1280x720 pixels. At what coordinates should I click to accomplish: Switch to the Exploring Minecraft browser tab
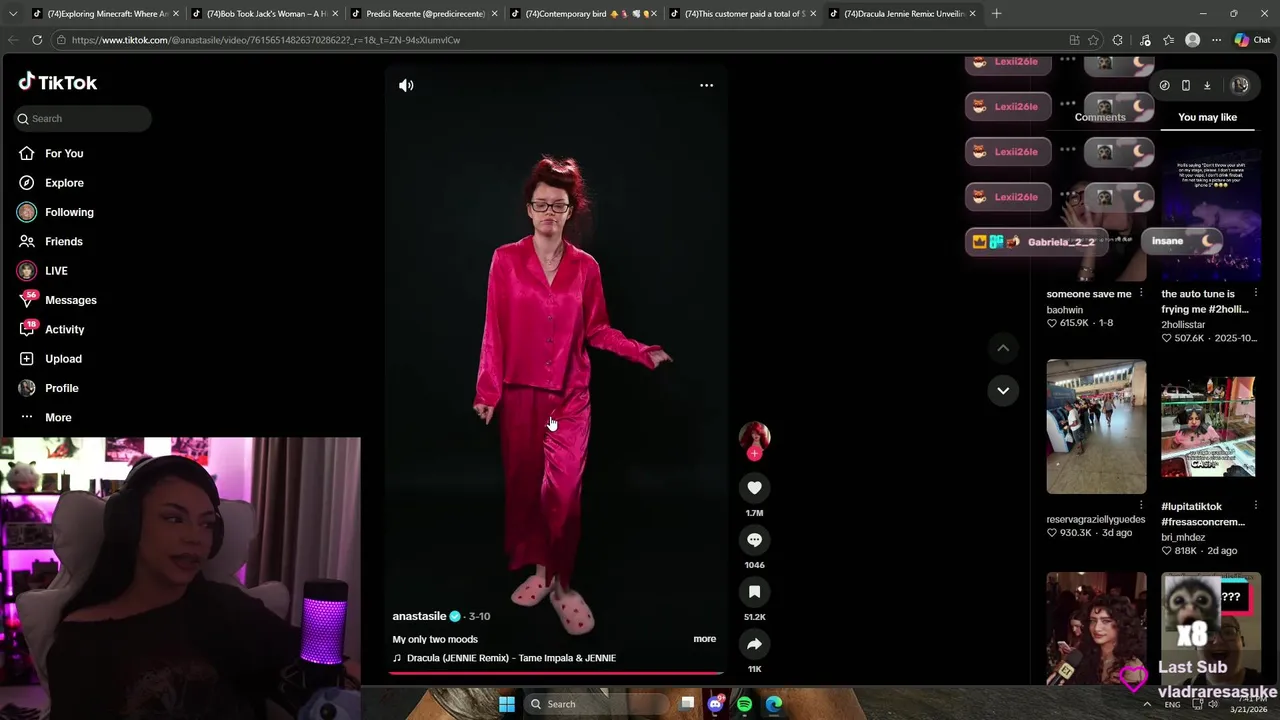tap(104, 14)
